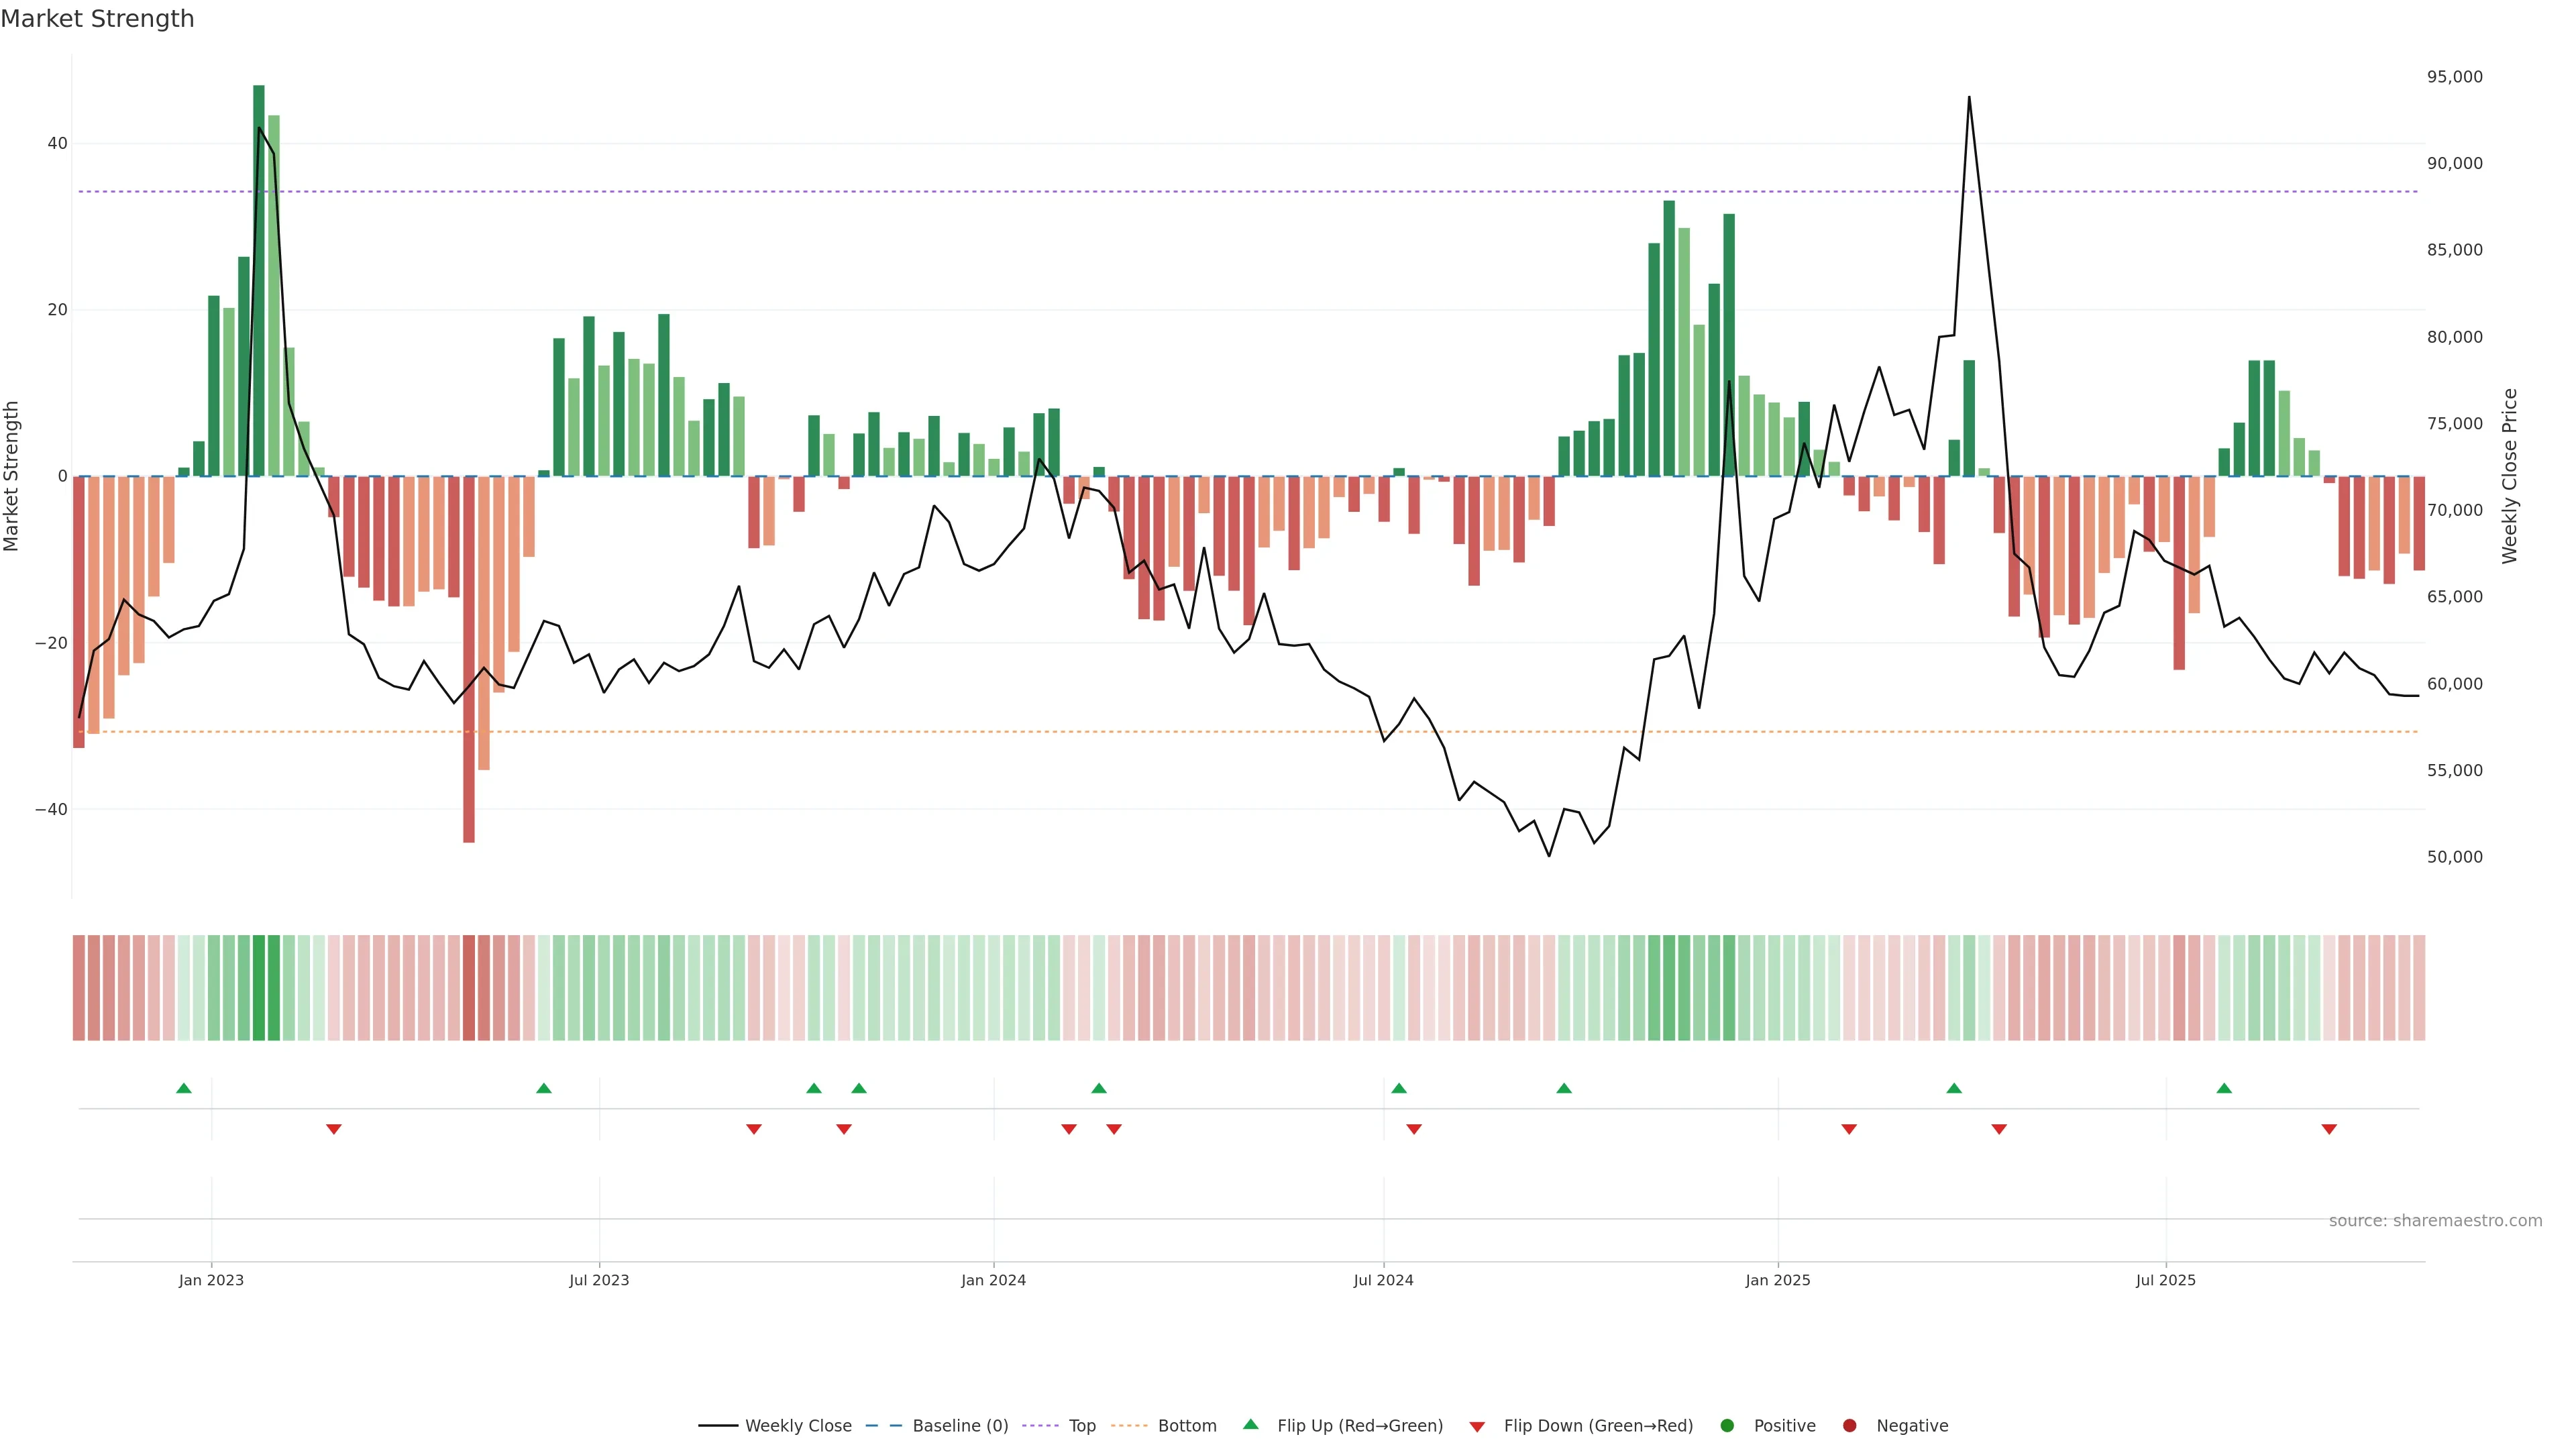This screenshot has width=2576, height=1449.
Task: Click the red Negative circle legend icon
Action: point(1849,1426)
